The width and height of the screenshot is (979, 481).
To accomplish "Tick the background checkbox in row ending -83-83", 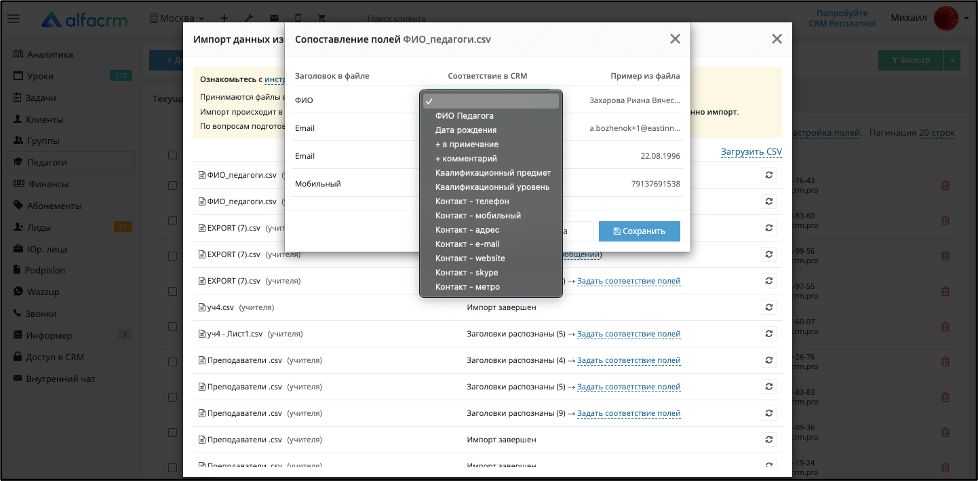I will [172, 397].
